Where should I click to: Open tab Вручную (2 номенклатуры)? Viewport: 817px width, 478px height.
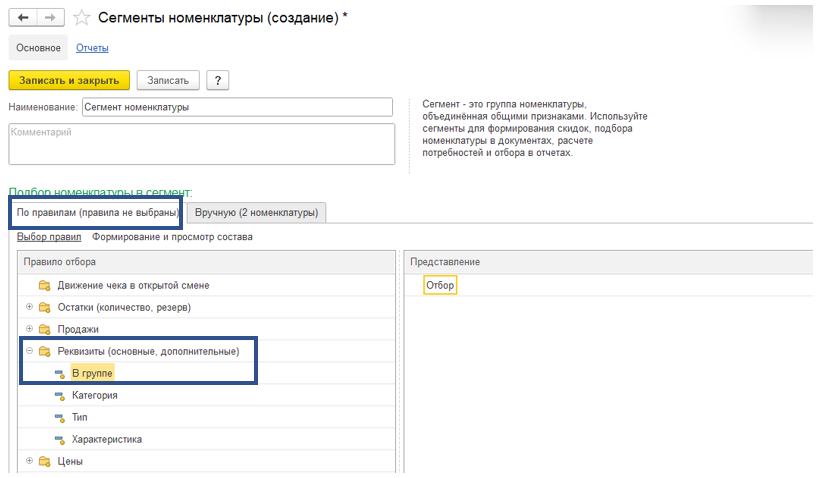256,213
